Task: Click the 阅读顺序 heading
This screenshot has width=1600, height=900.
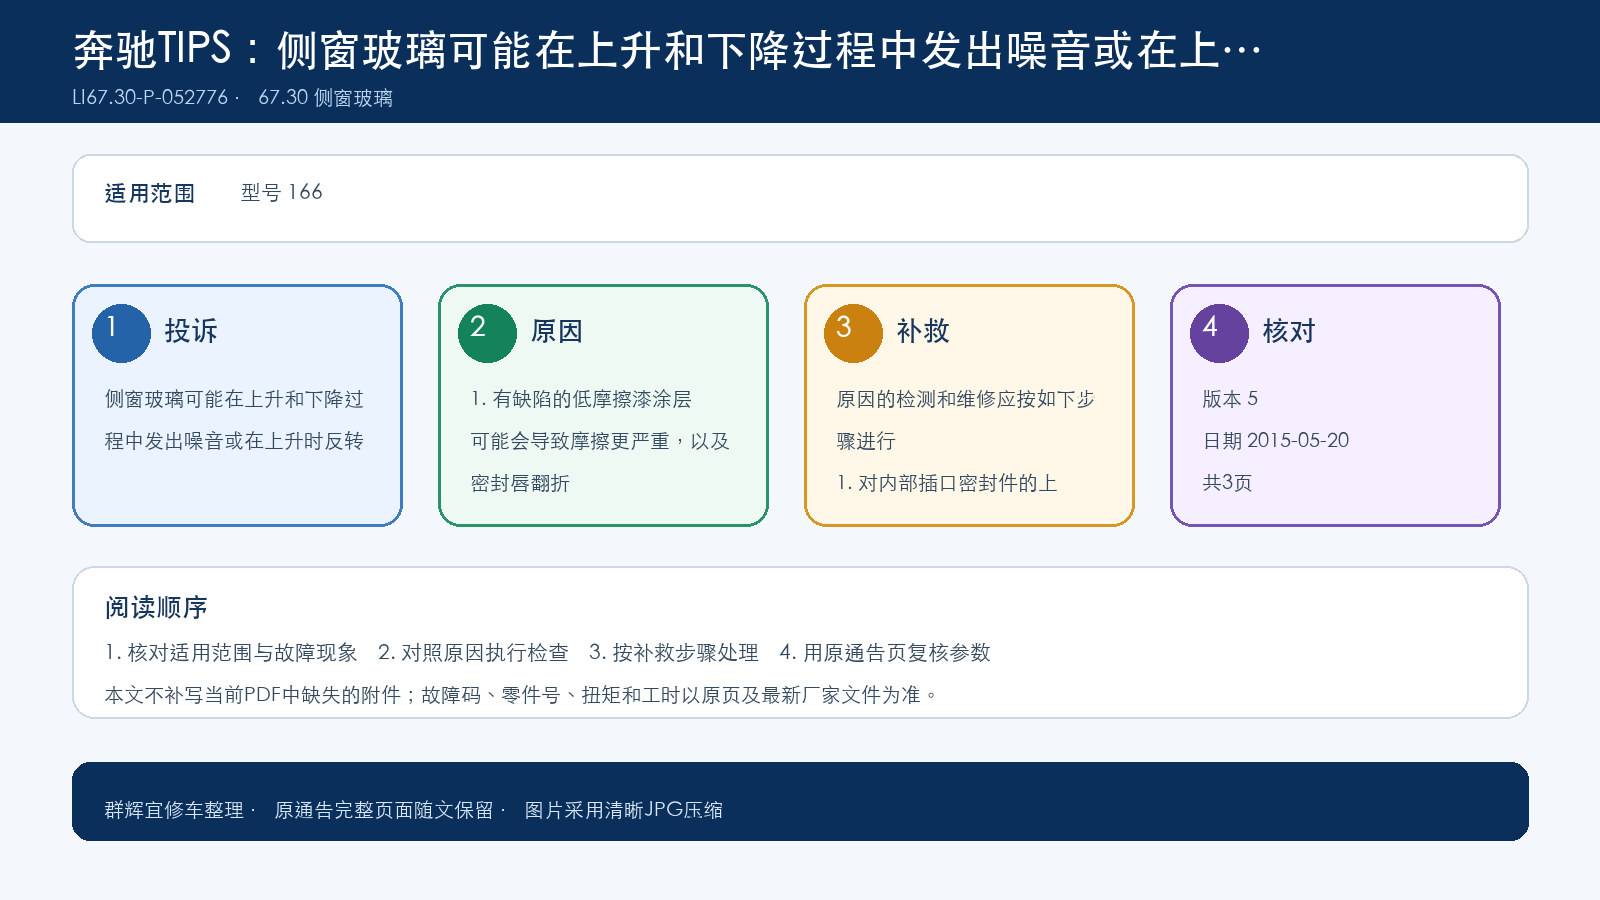Action: pos(156,607)
